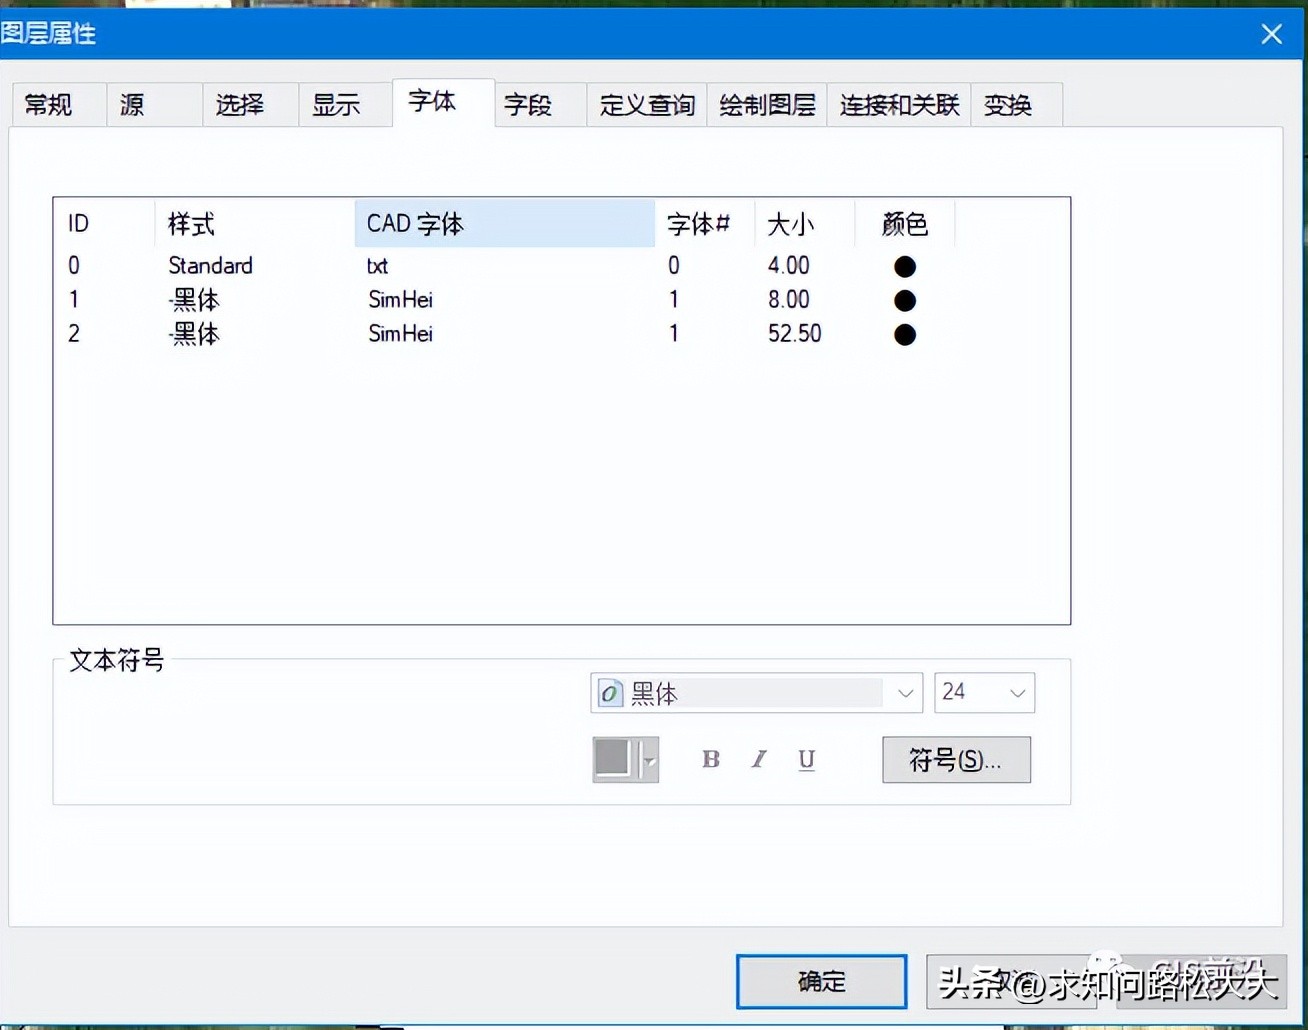The height and width of the screenshot is (1030, 1308).
Task: Click the gray color swatch preview square
Action: tap(614, 759)
